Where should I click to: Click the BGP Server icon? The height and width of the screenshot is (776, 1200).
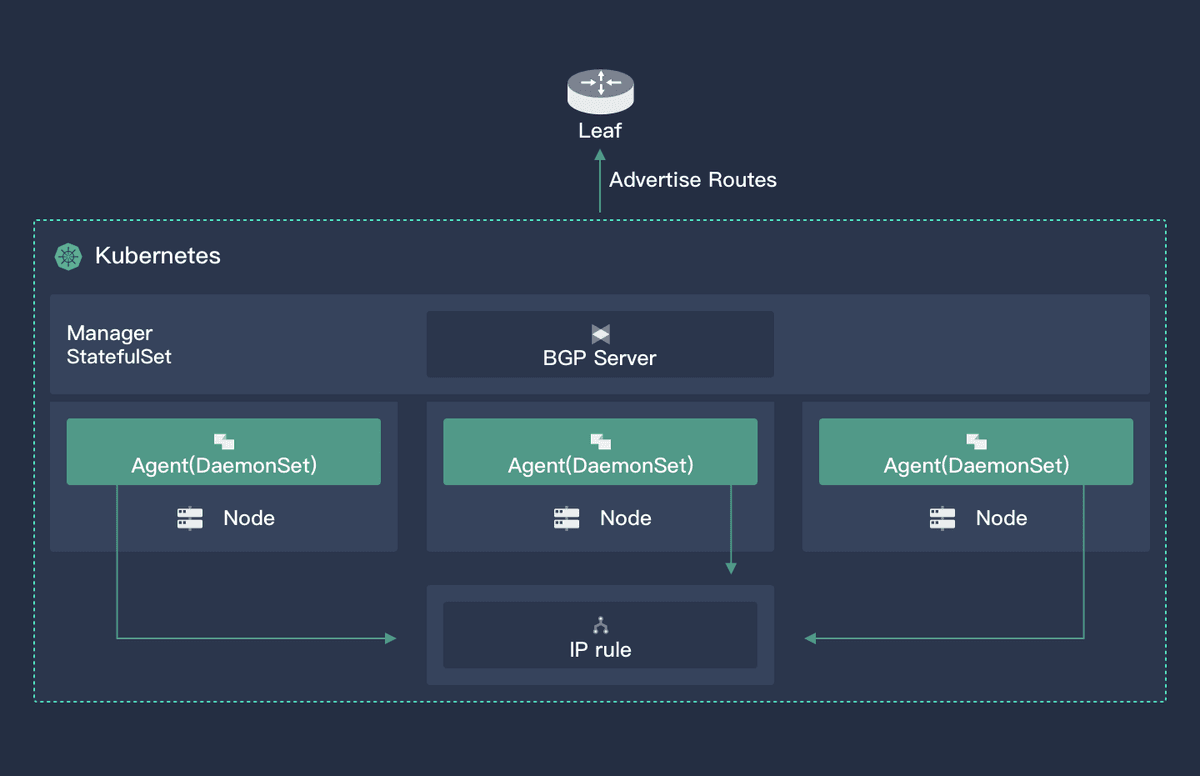[x=600, y=334]
